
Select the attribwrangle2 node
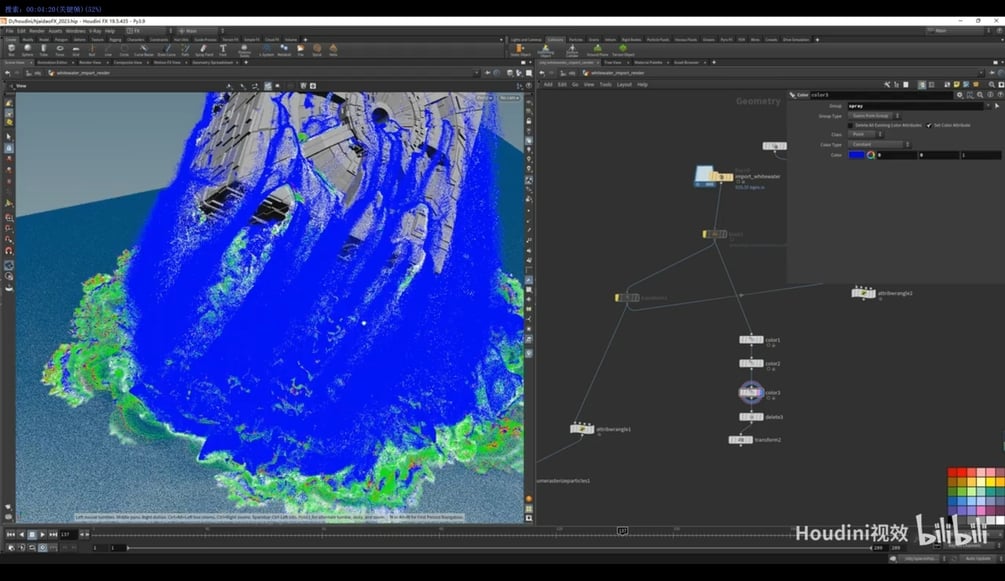(x=863, y=293)
